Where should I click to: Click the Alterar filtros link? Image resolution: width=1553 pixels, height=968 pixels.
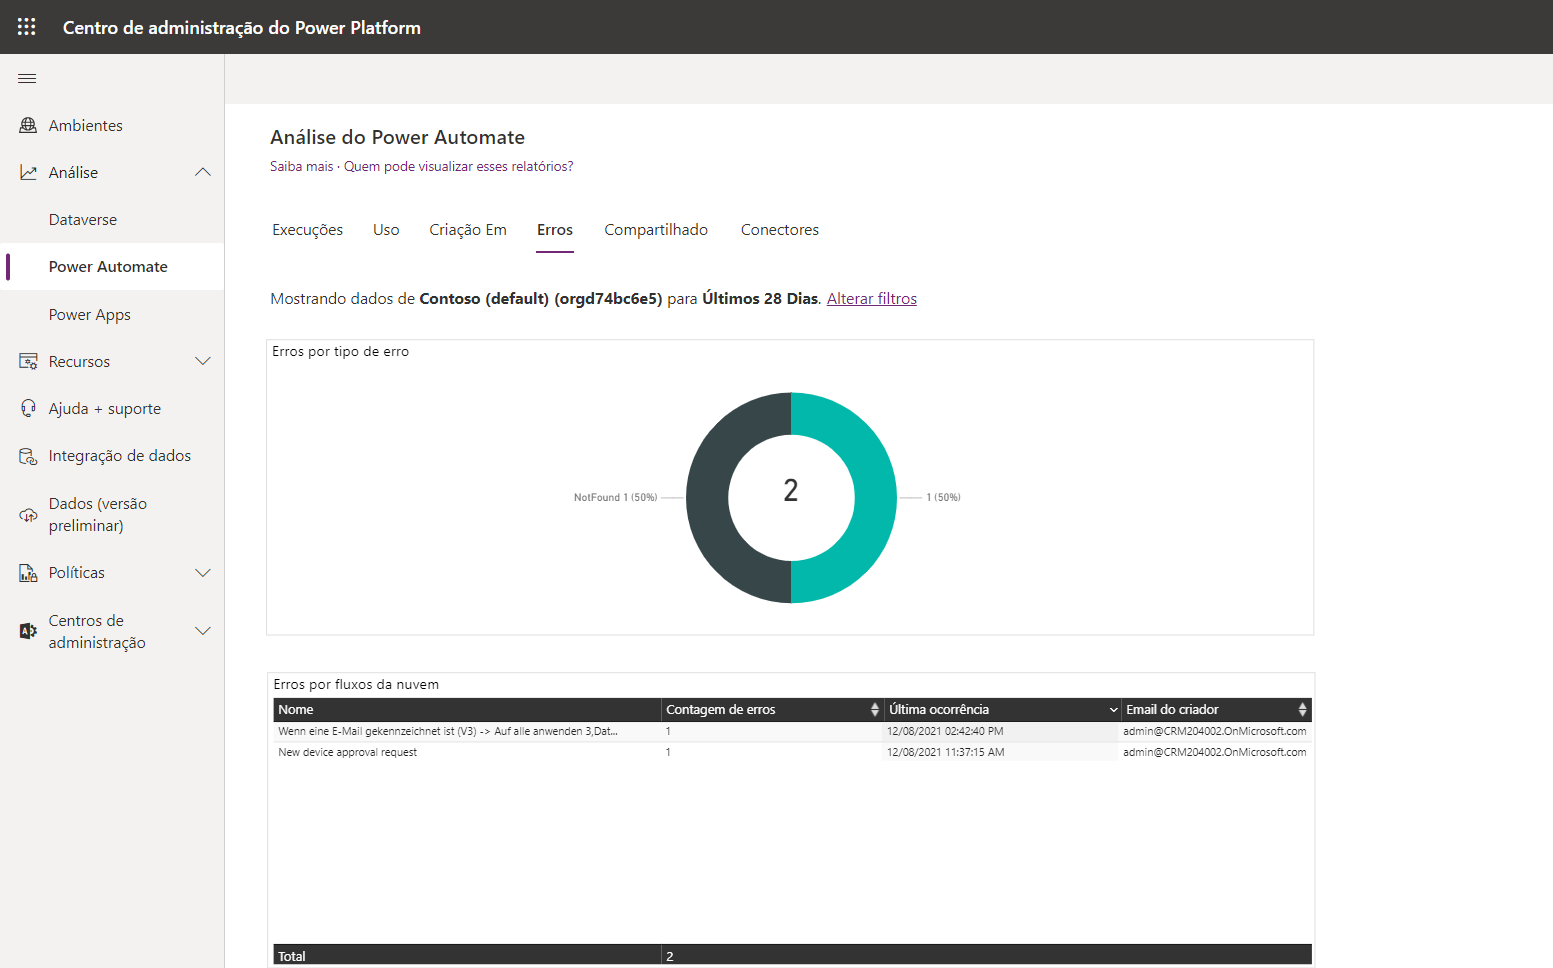point(872,299)
